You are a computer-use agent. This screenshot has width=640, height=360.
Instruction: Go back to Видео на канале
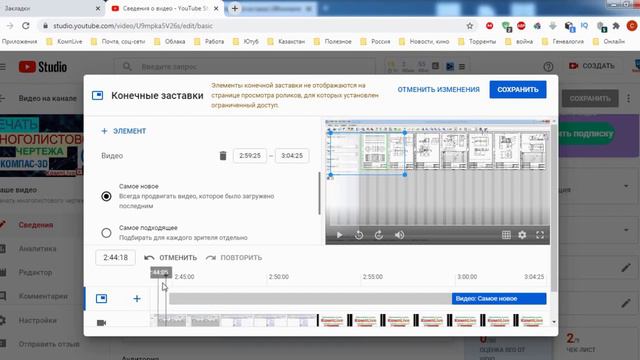(47, 98)
